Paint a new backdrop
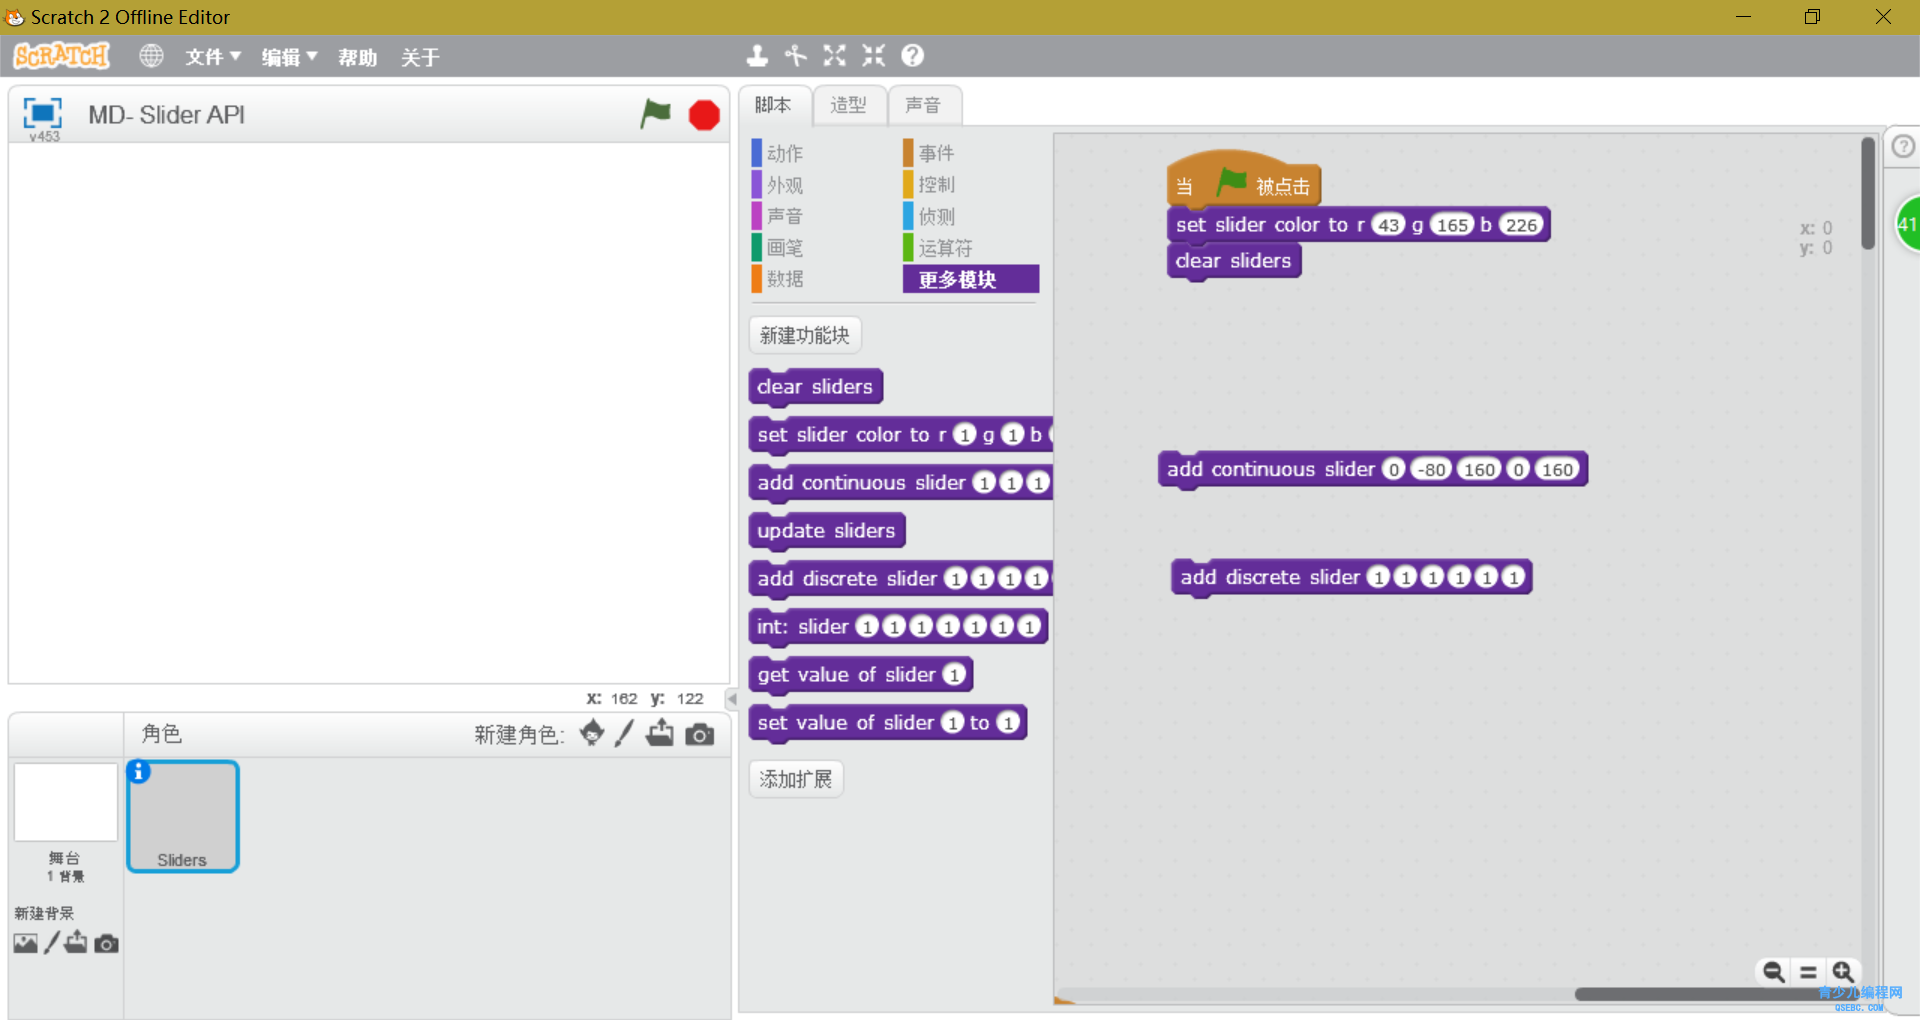Image resolution: width=1920 pixels, height=1020 pixels. [52, 942]
